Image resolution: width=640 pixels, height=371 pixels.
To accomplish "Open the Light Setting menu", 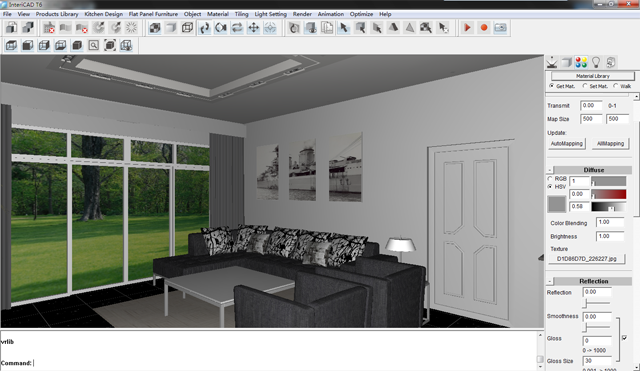I will (271, 14).
